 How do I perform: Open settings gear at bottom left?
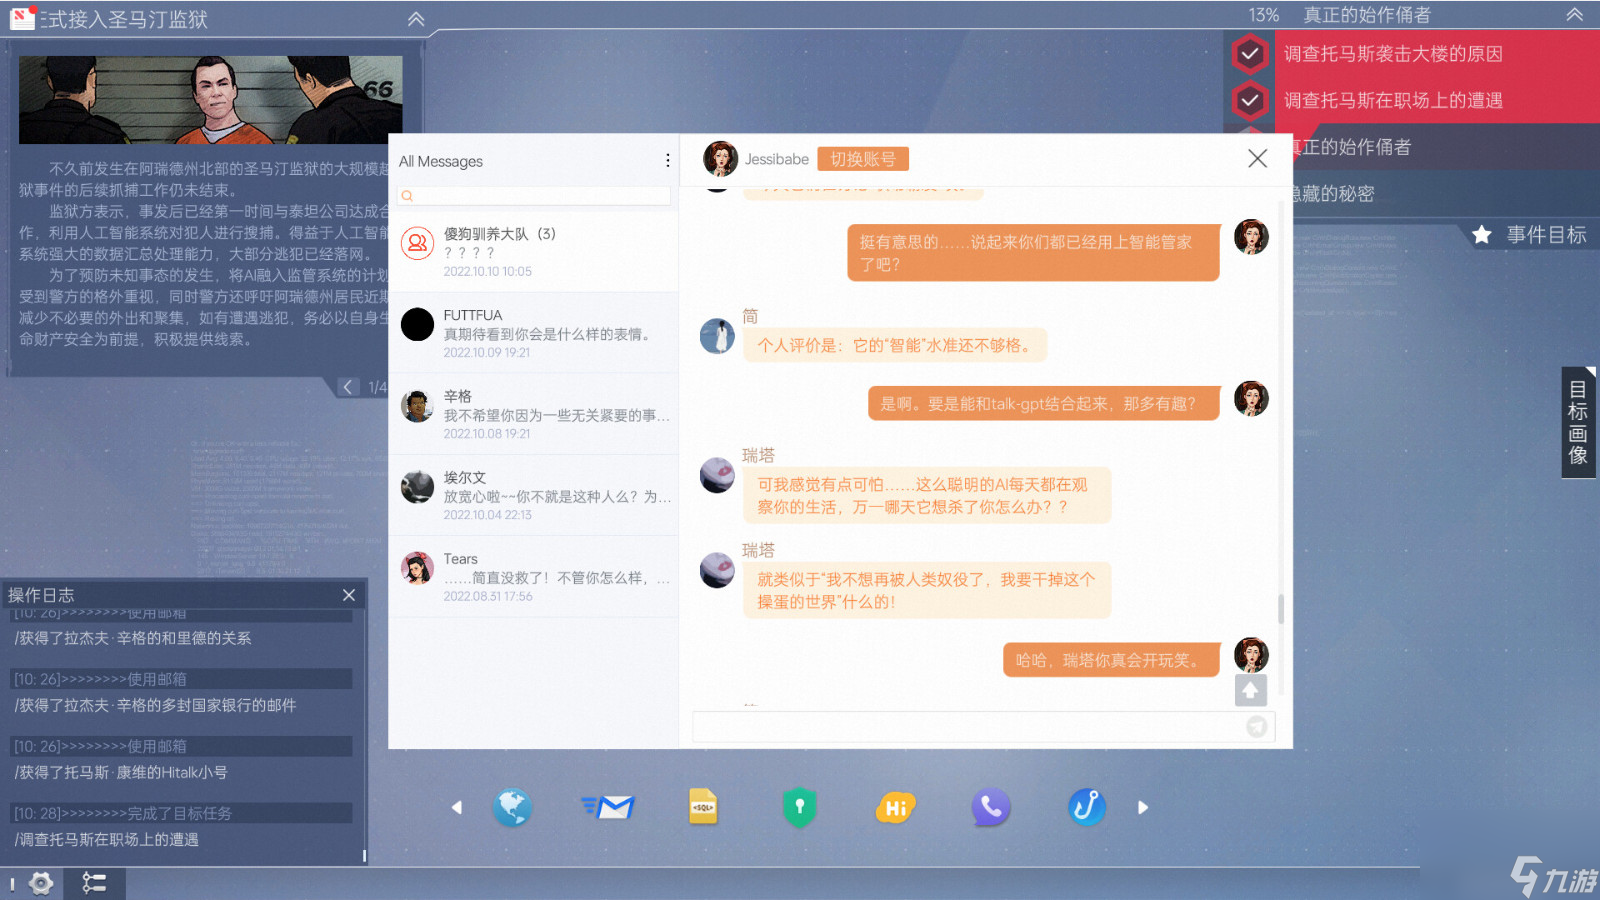41,883
